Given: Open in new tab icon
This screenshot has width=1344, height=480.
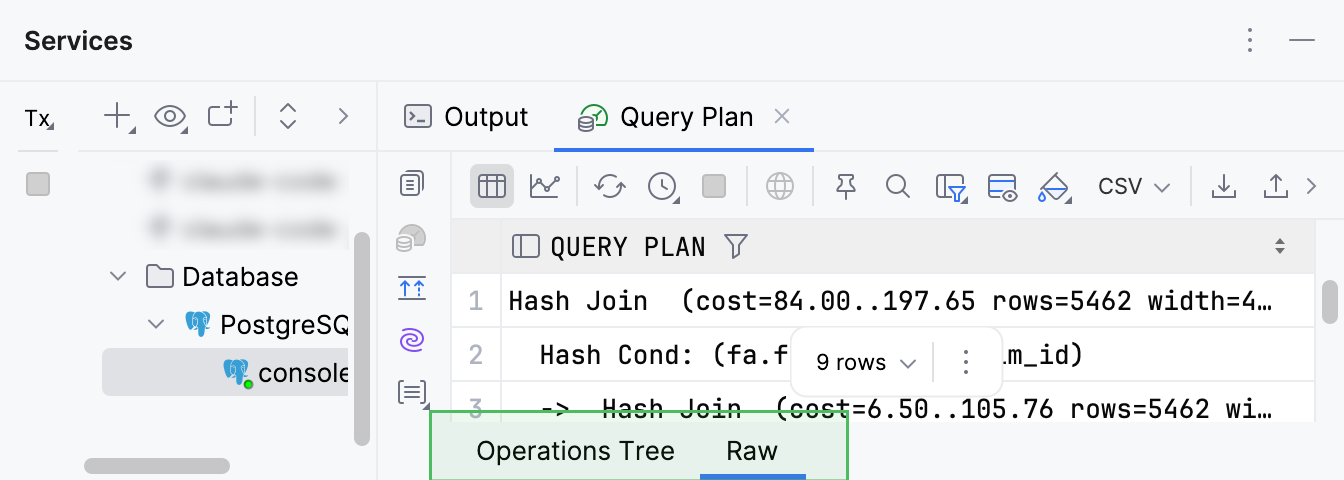Looking at the screenshot, I should [x=223, y=116].
